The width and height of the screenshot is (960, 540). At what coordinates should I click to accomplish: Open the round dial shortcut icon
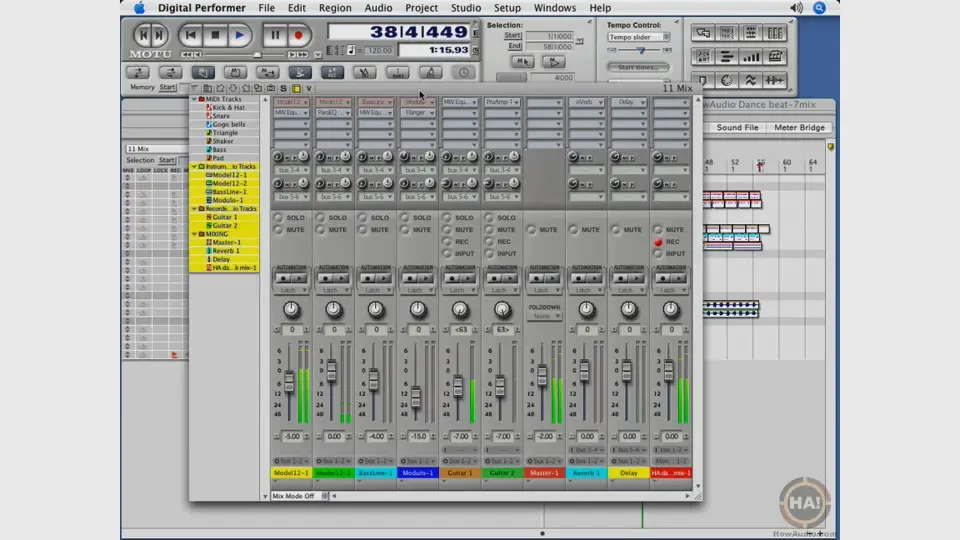[x=727, y=80]
